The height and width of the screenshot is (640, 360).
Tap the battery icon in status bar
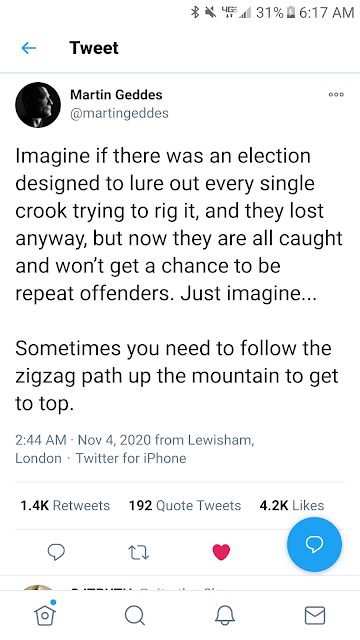click(290, 13)
